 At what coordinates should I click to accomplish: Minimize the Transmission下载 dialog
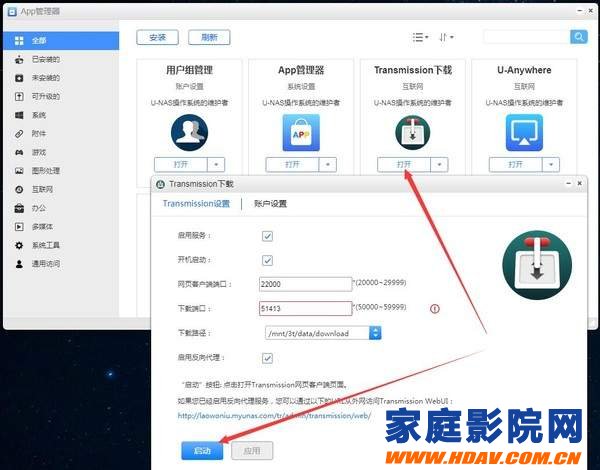point(569,184)
